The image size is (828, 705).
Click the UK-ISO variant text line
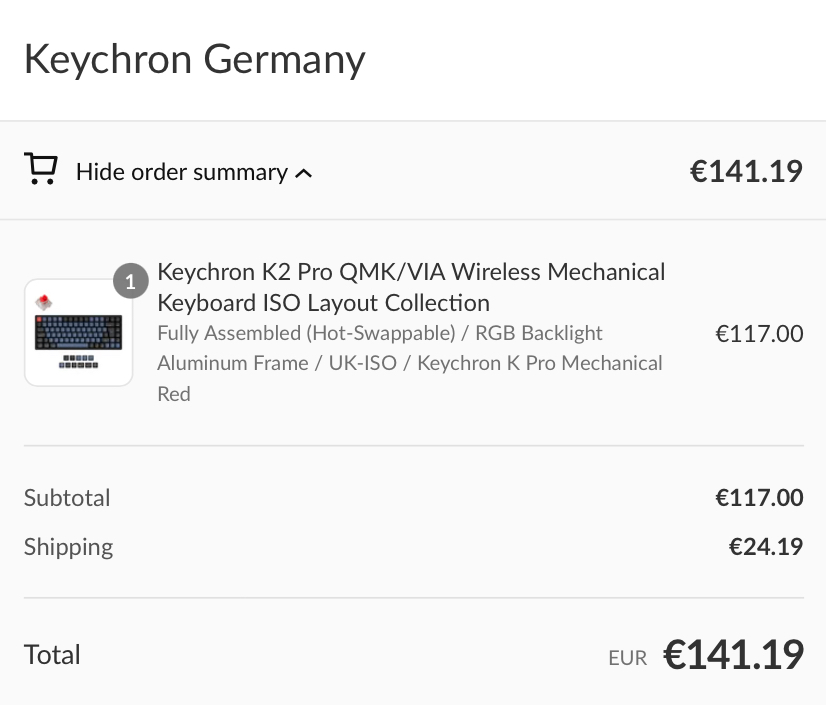coord(366,363)
